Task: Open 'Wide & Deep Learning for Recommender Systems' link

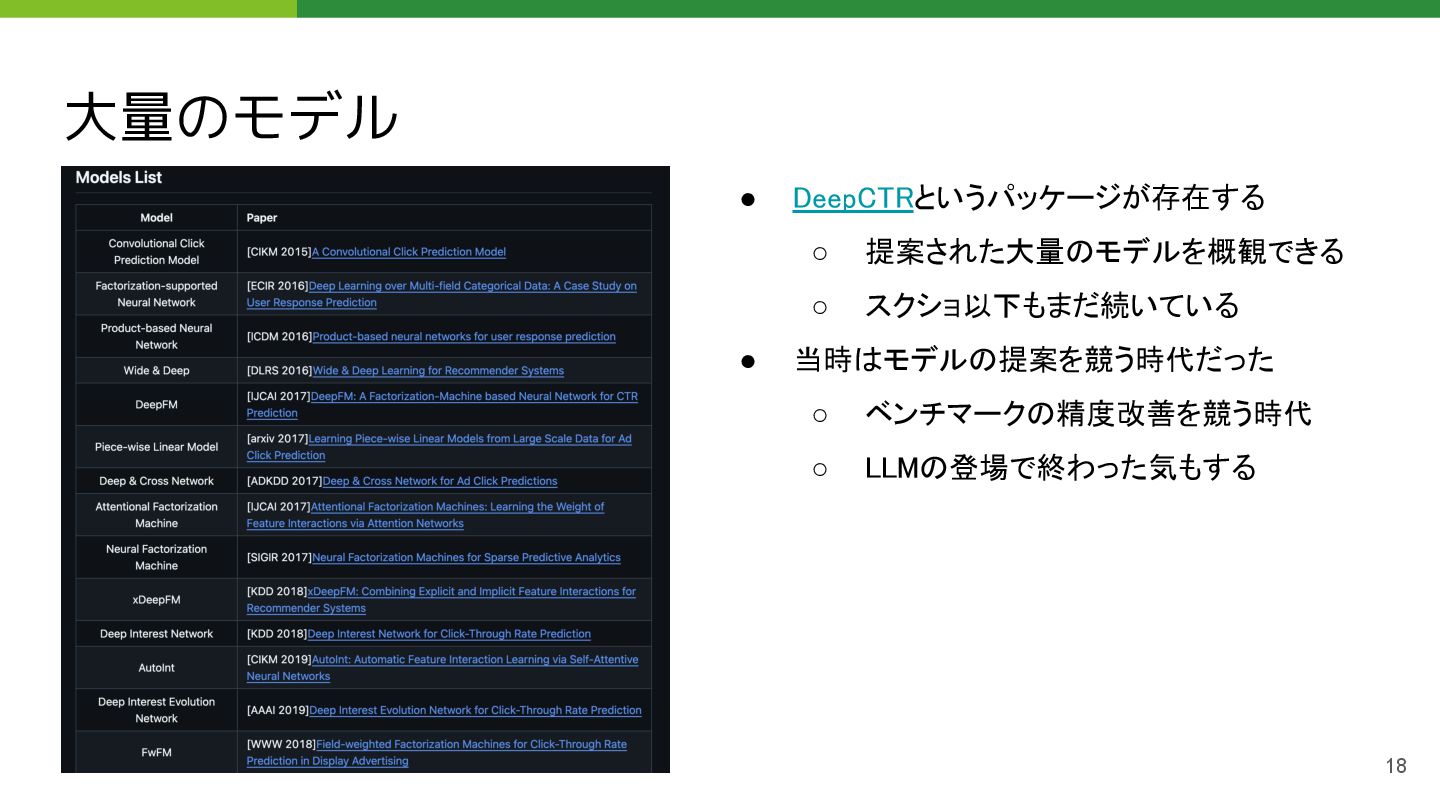Action: point(438,370)
